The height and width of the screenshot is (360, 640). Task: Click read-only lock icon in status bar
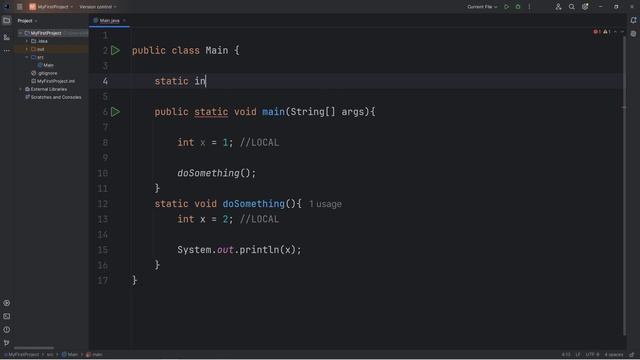pyautogui.click(x=632, y=355)
